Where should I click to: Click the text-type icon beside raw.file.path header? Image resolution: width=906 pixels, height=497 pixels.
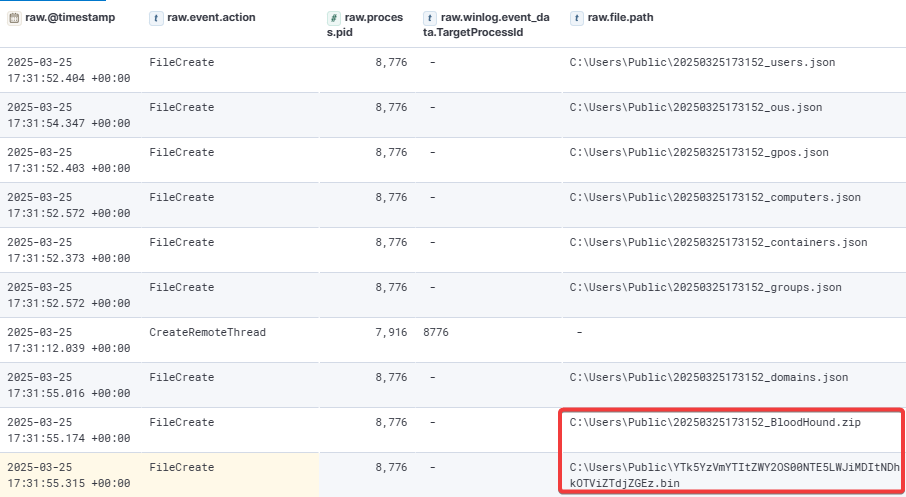[x=576, y=18]
